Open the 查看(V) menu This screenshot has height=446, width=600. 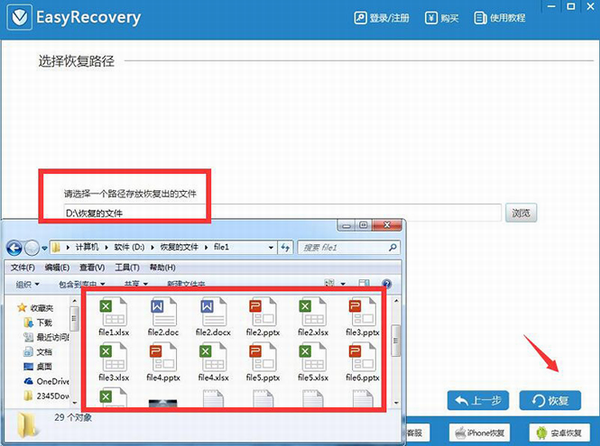[x=92, y=267]
